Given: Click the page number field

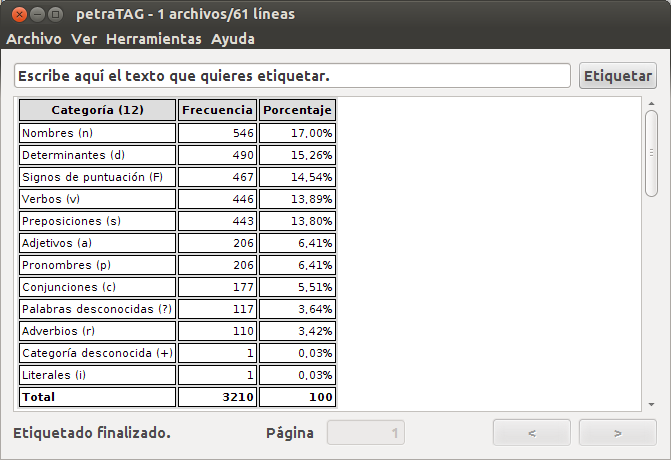Looking at the screenshot, I should pos(366,433).
